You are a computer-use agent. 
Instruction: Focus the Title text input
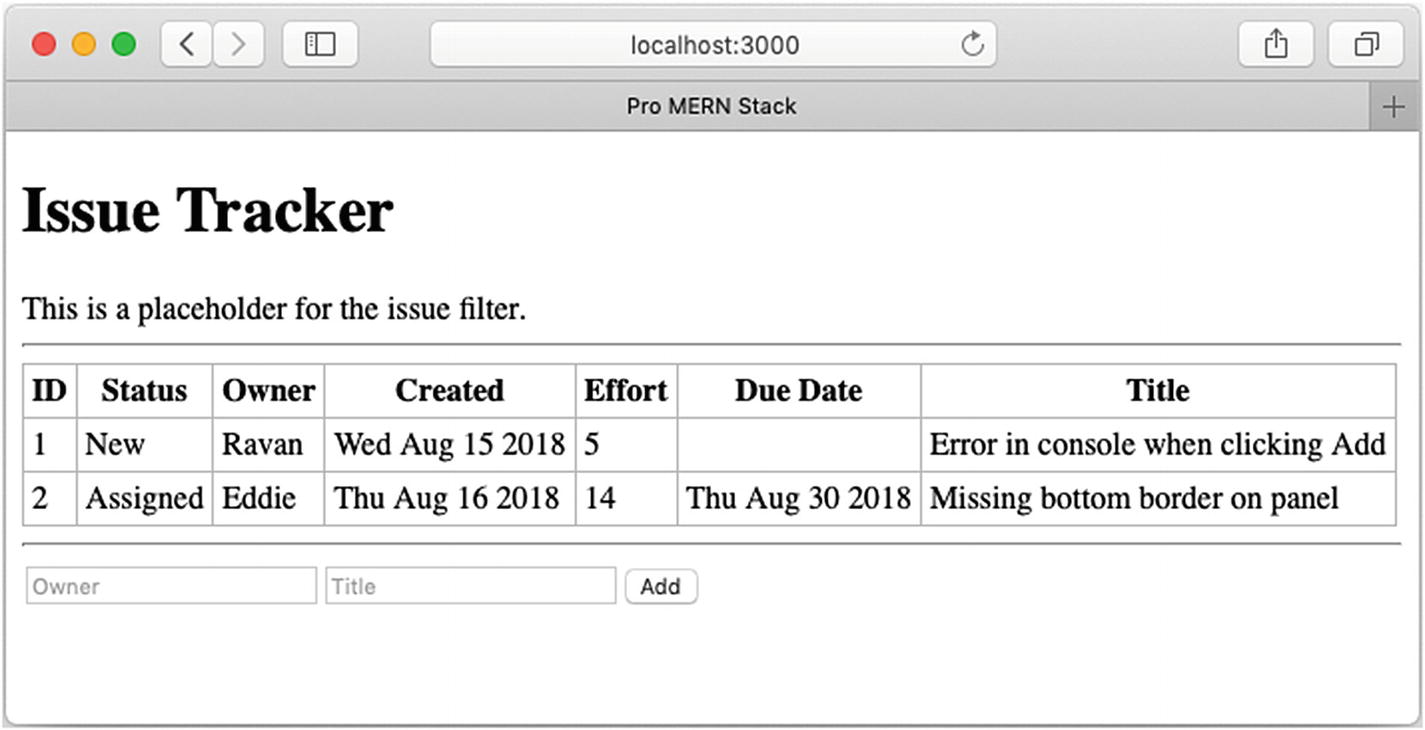470,586
